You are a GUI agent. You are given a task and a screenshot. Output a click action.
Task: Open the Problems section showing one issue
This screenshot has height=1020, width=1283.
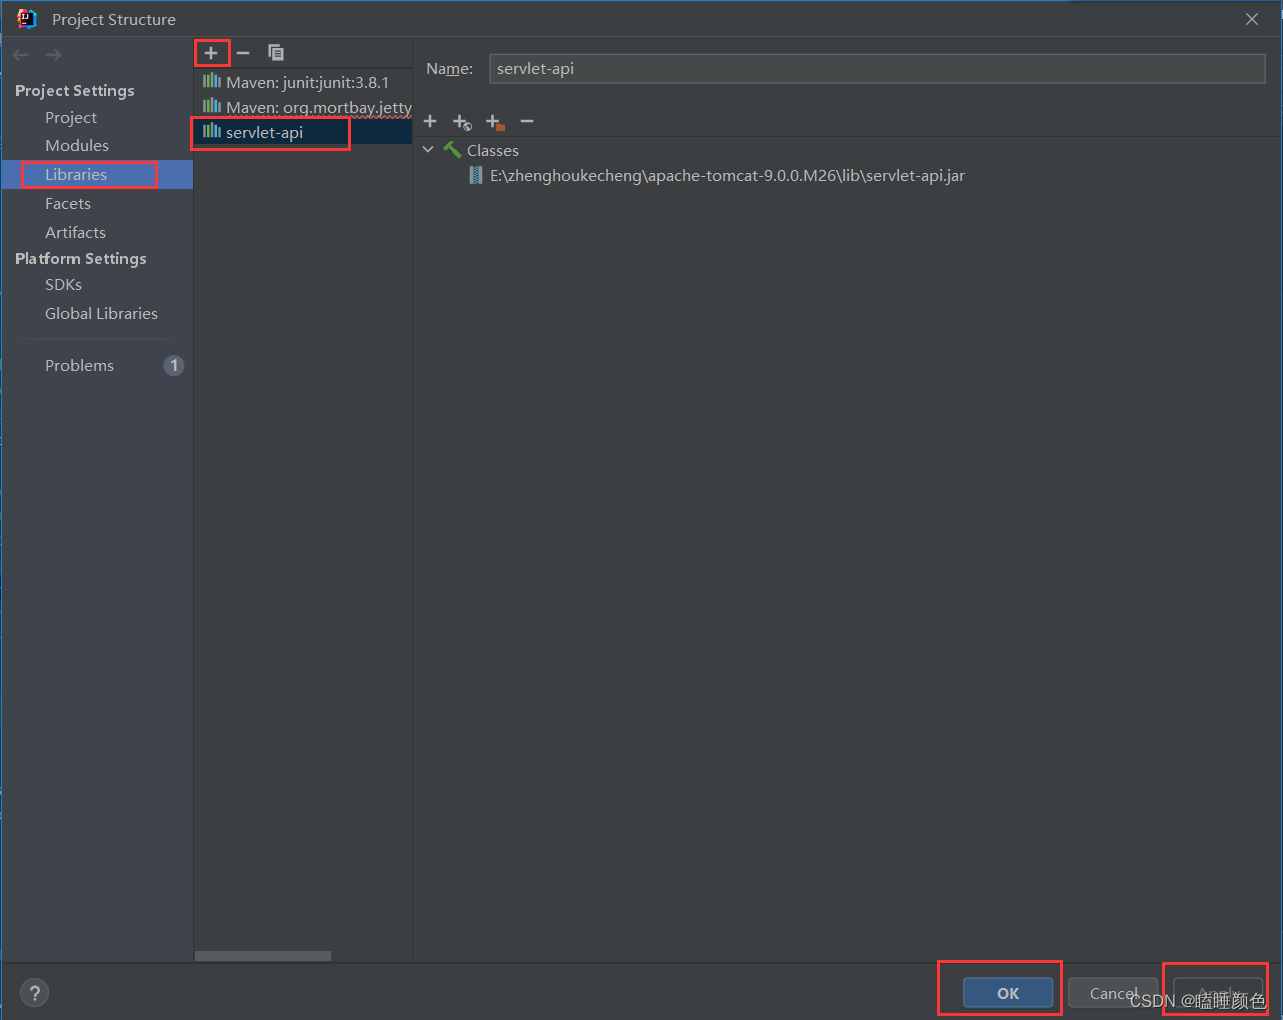[79, 365]
